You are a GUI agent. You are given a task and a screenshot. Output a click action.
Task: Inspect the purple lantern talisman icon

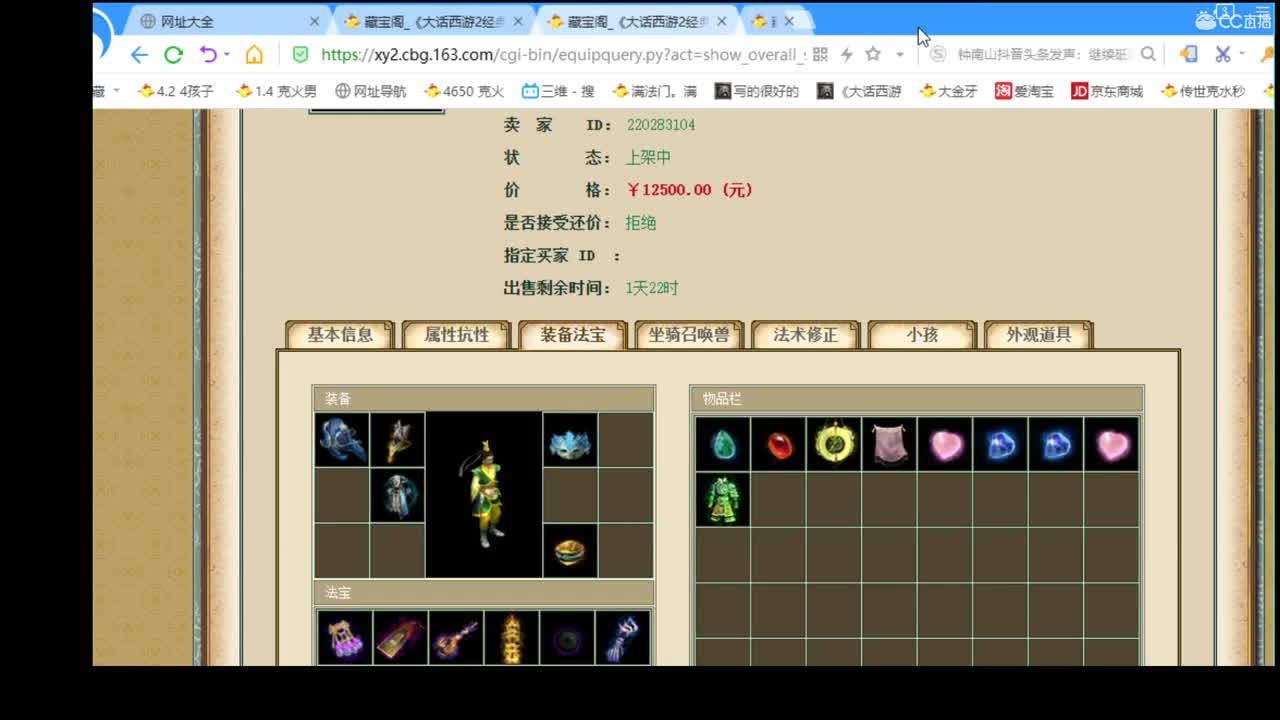tap(345, 638)
